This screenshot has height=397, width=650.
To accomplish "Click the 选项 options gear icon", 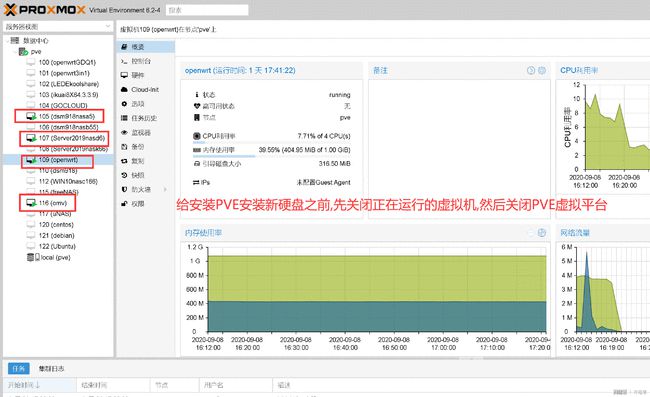I will tap(124, 104).
